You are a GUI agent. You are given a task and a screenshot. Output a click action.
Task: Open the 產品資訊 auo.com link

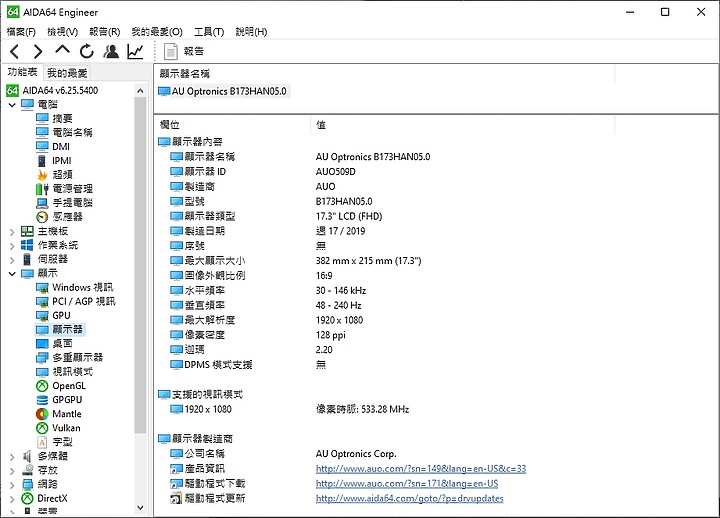[x=421, y=469]
